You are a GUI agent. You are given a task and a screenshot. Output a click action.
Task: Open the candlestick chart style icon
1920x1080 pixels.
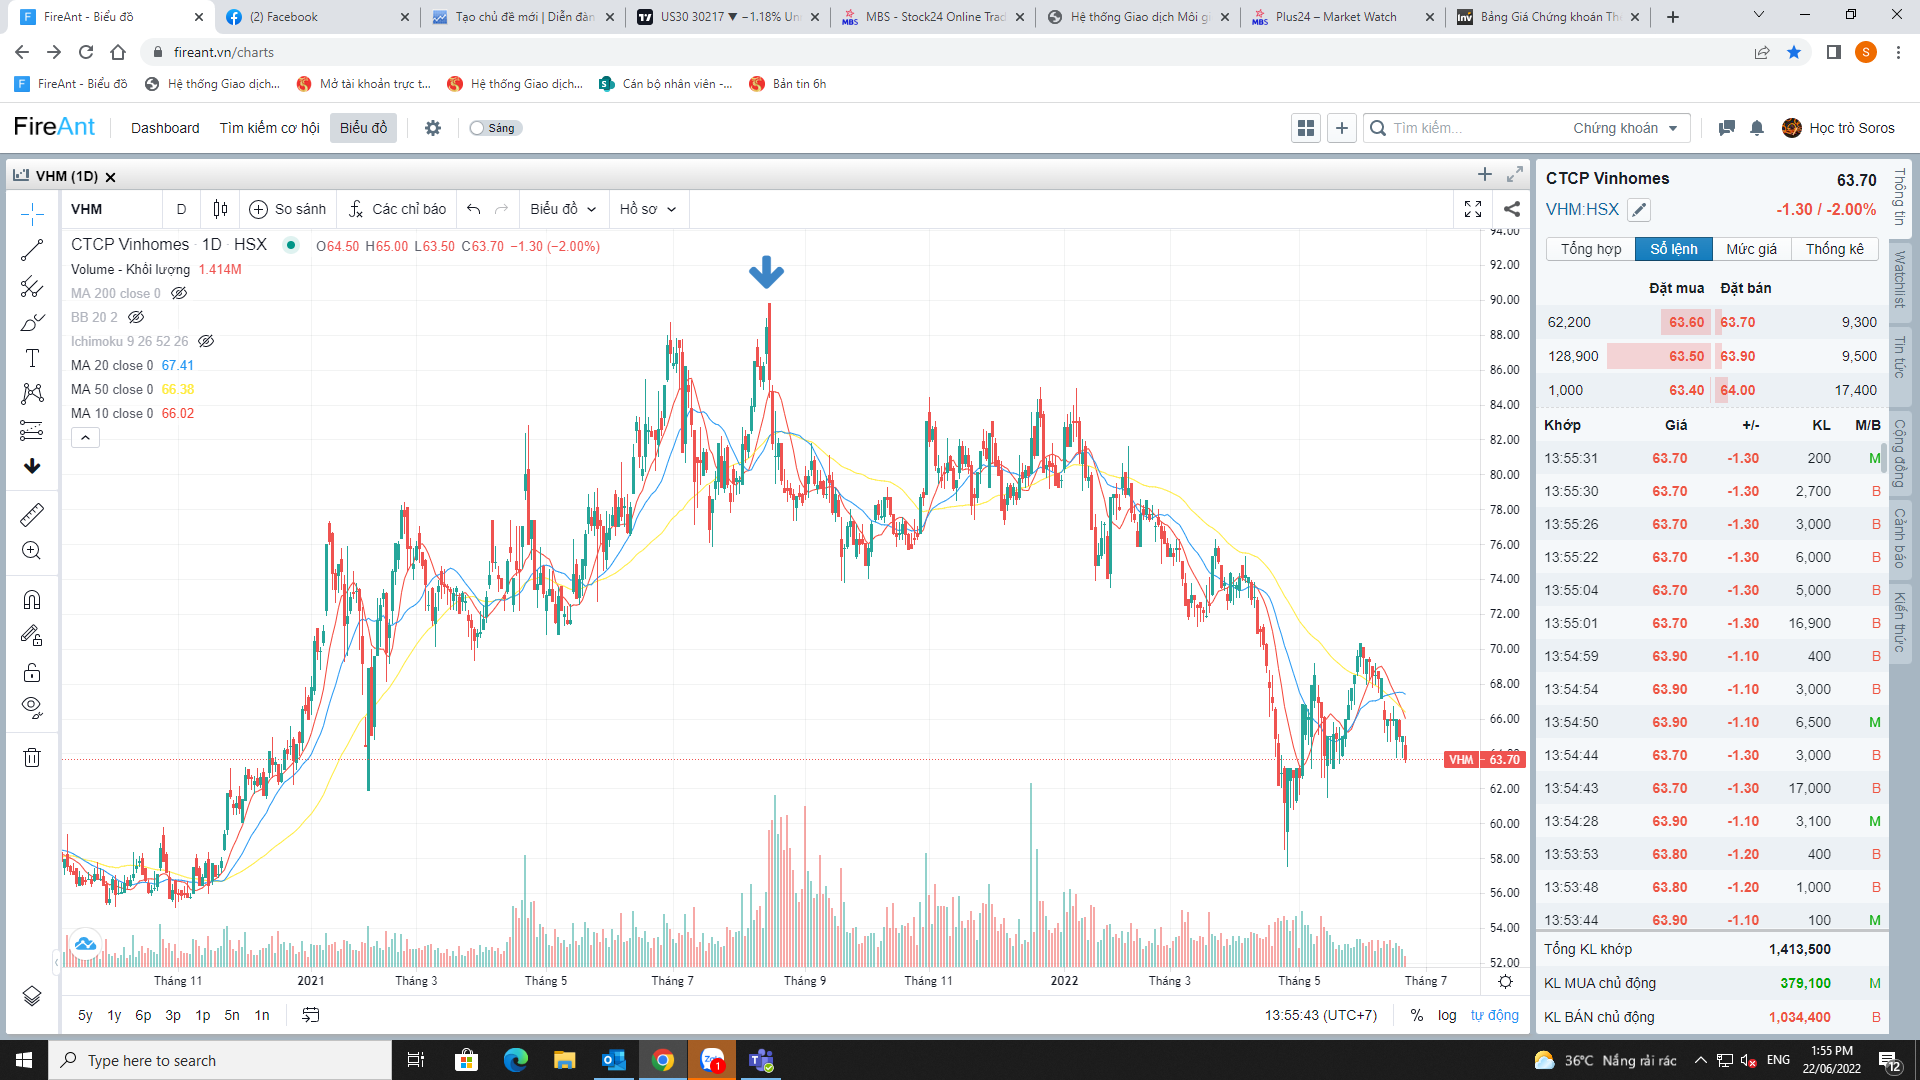click(x=220, y=209)
